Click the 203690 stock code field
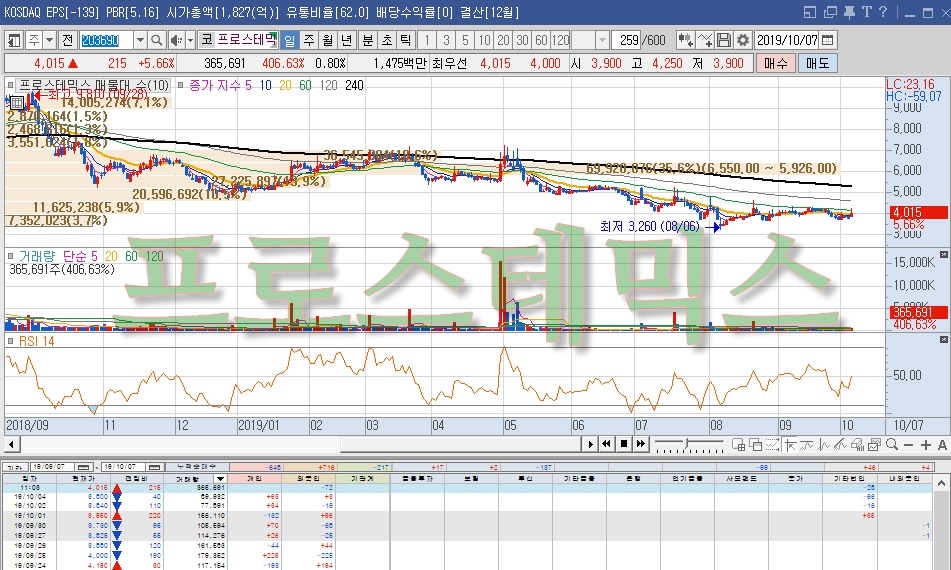Image resolution: width=951 pixels, height=570 pixels. (x=107, y=41)
